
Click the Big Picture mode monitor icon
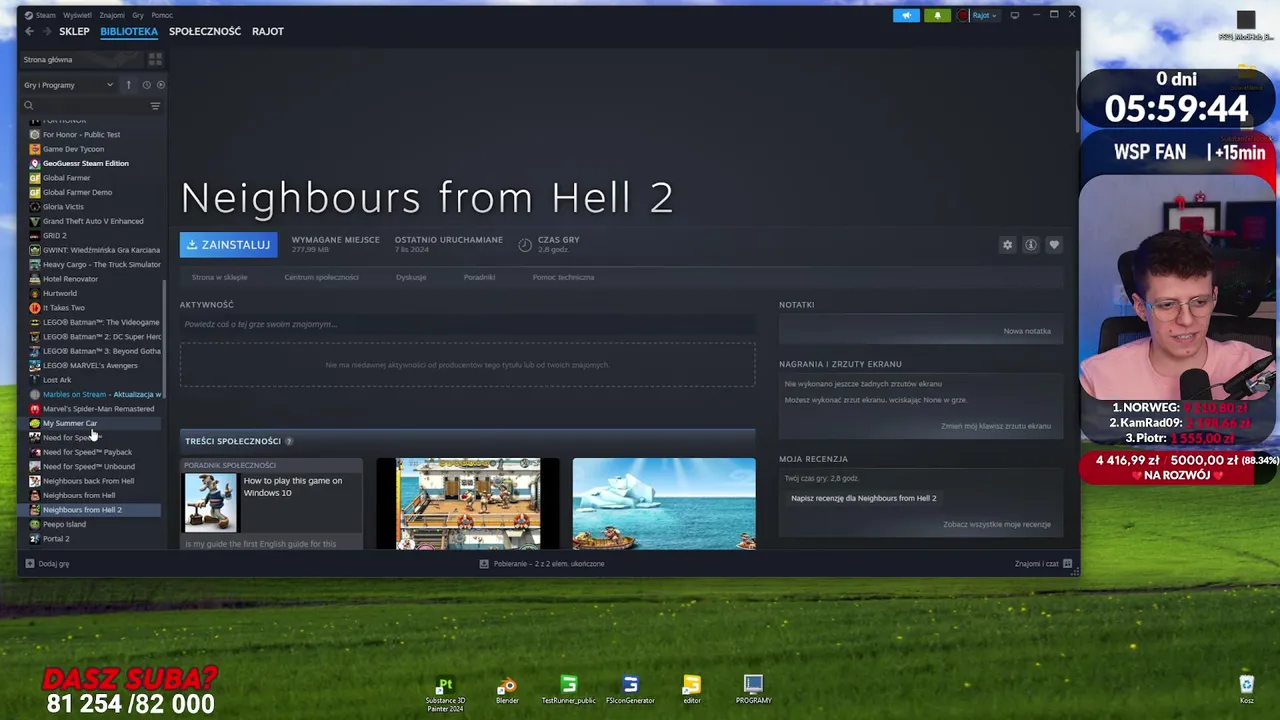pyautogui.click(x=1015, y=15)
